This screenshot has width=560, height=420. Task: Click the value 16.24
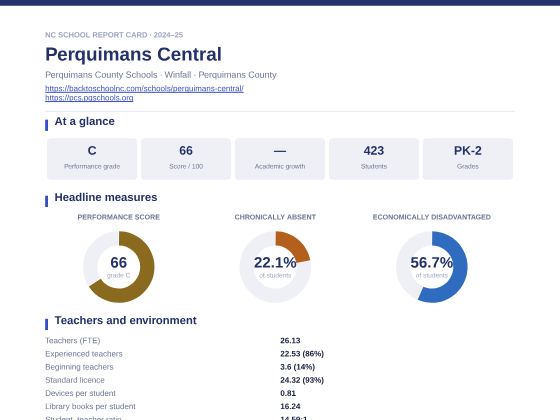[290, 407]
